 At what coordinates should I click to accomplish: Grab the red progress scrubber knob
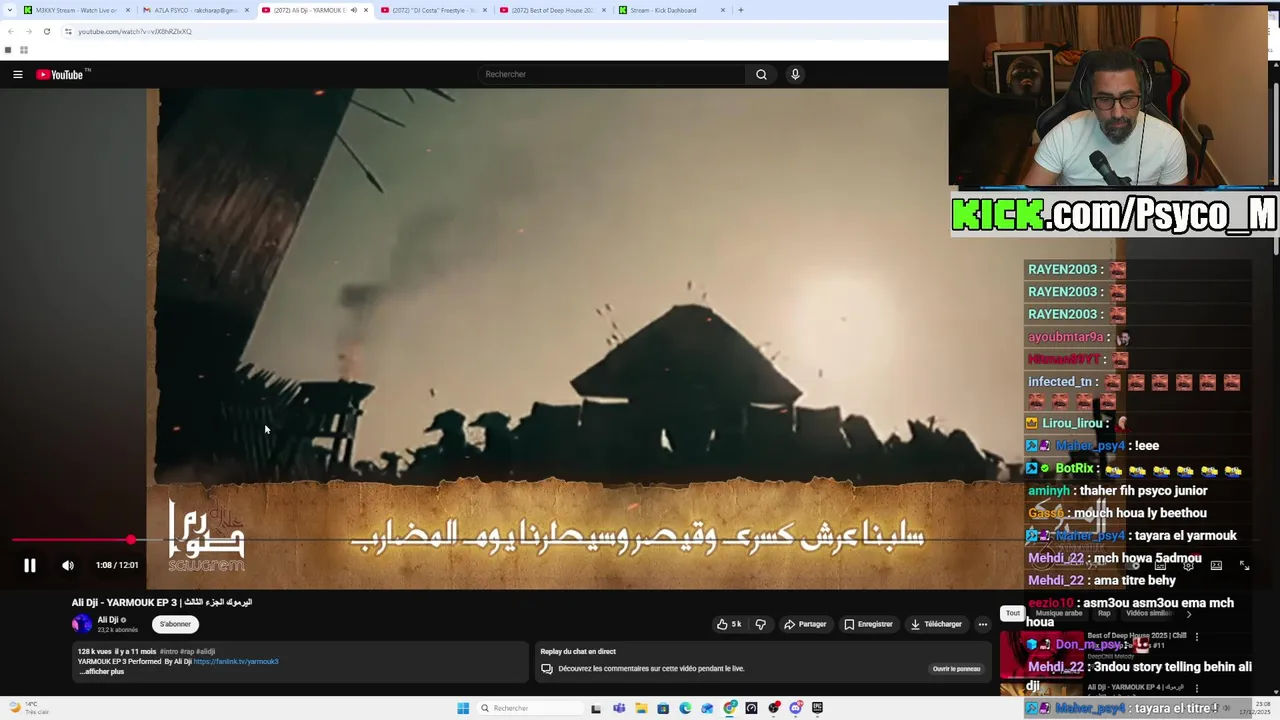tap(131, 540)
